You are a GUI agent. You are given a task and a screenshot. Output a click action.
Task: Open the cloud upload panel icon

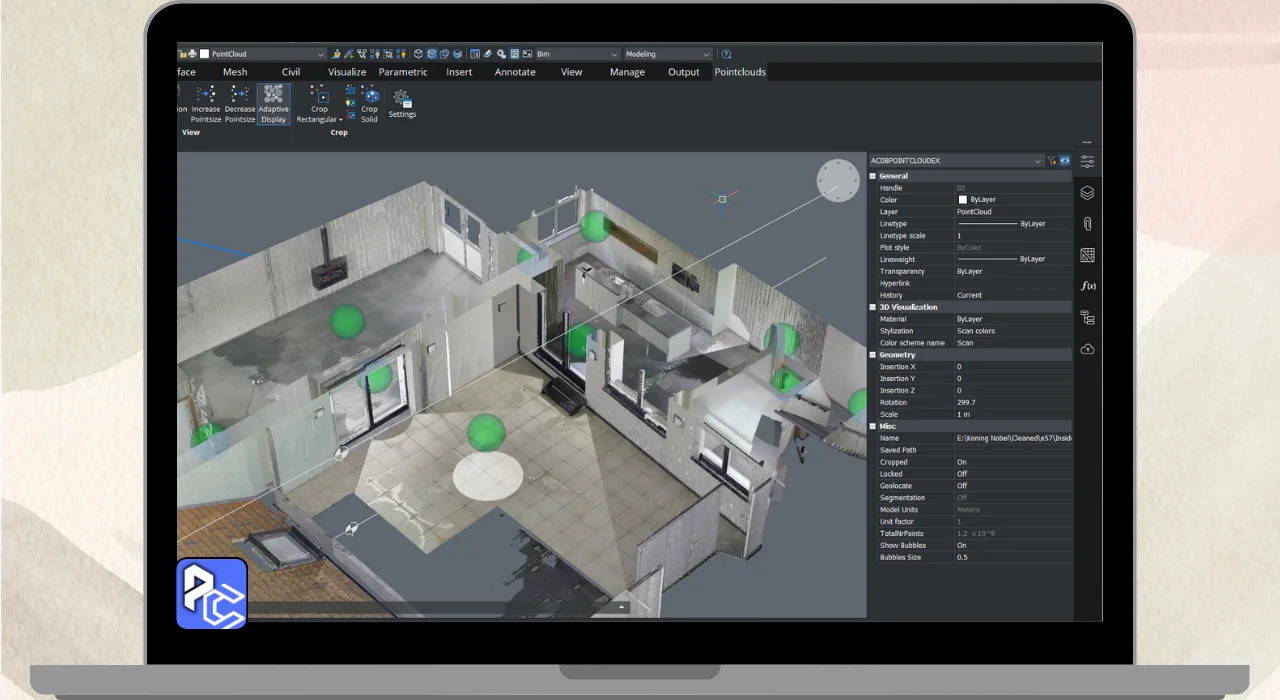(x=1087, y=349)
